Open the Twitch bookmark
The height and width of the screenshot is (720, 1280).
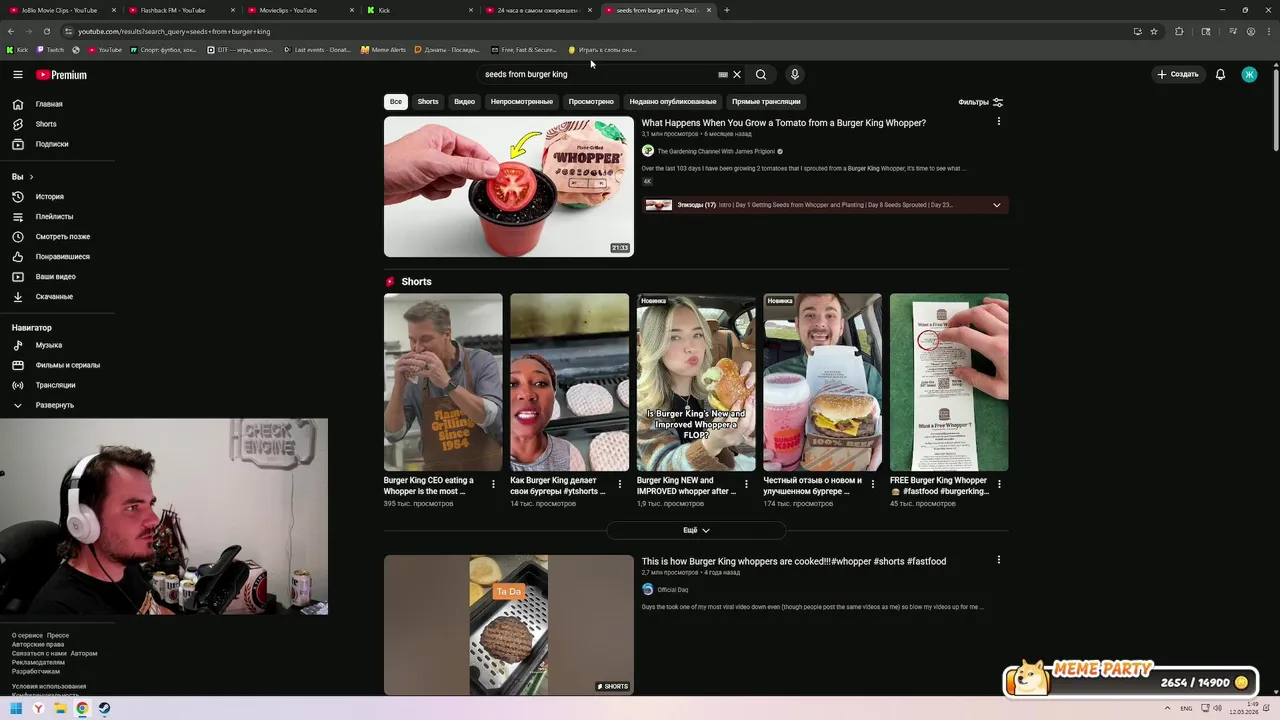50,50
